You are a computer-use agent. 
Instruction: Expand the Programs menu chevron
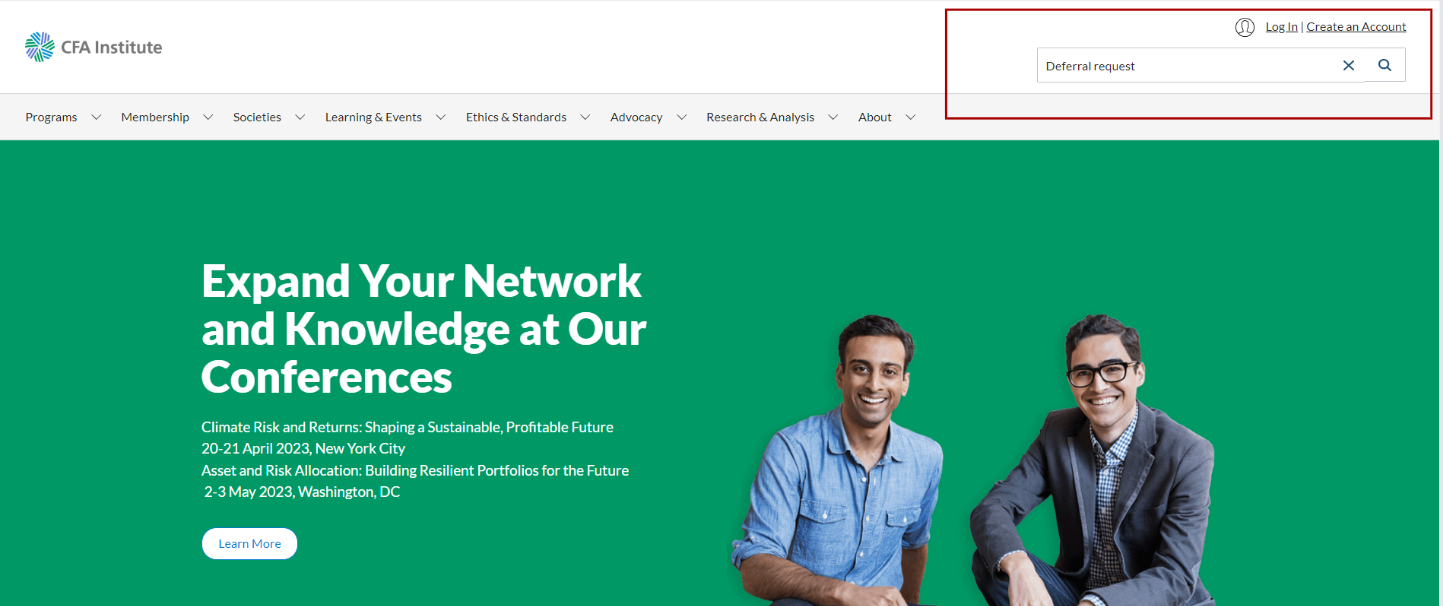[x=96, y=117]
